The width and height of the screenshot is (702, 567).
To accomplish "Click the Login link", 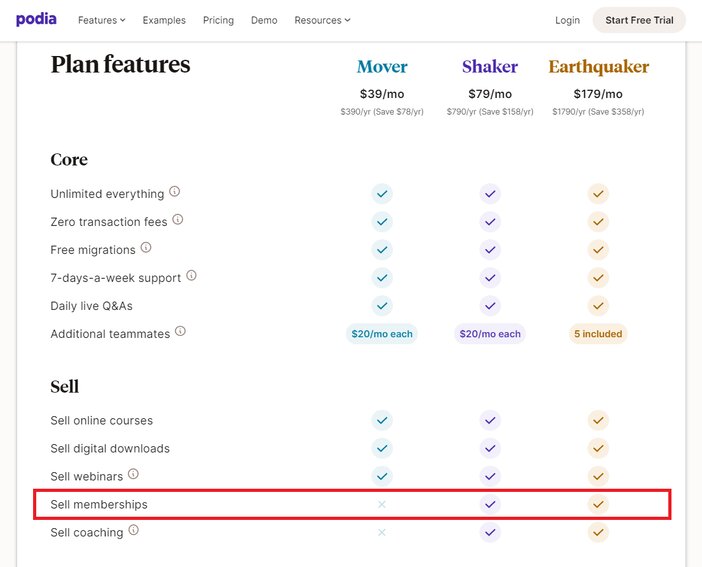I will [x=567, y=20].
